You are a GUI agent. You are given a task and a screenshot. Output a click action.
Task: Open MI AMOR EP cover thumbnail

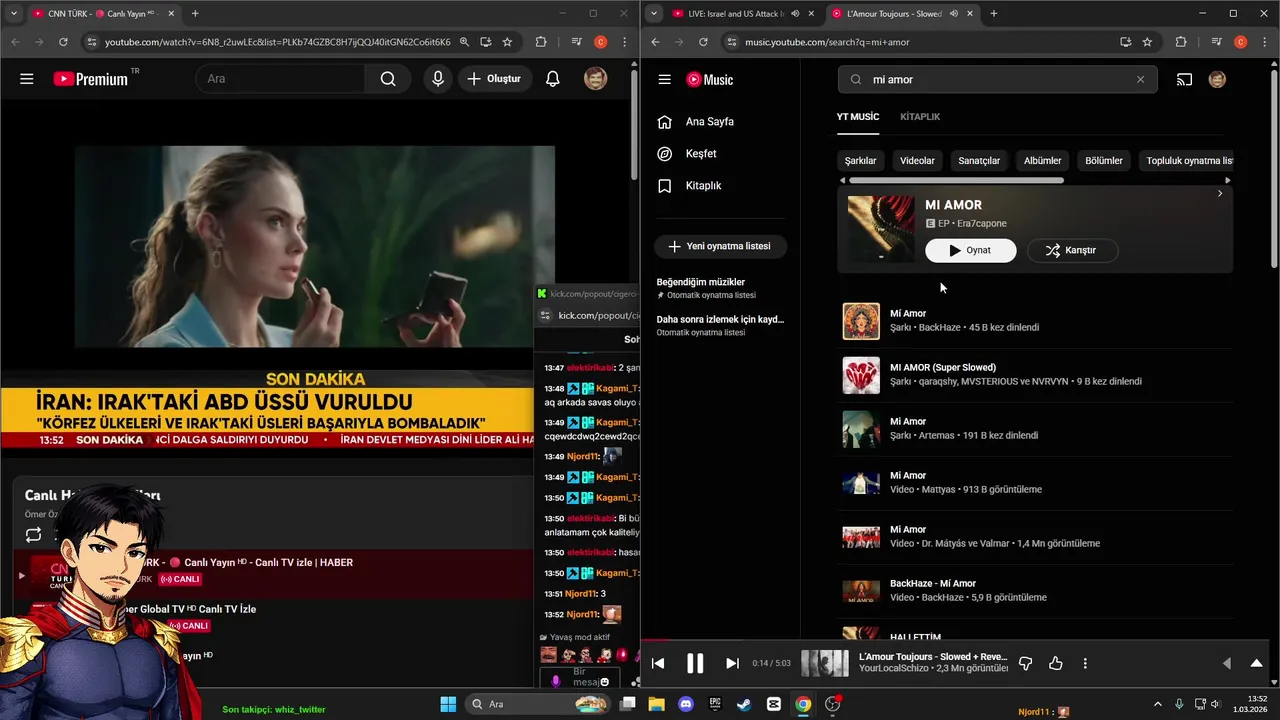click(x=881, y=229)
